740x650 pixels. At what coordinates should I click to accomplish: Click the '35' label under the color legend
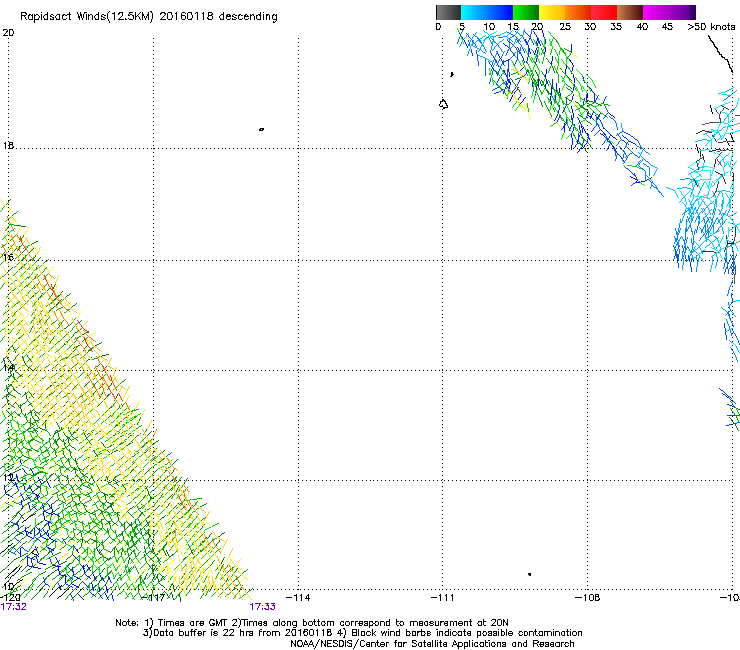616,27
